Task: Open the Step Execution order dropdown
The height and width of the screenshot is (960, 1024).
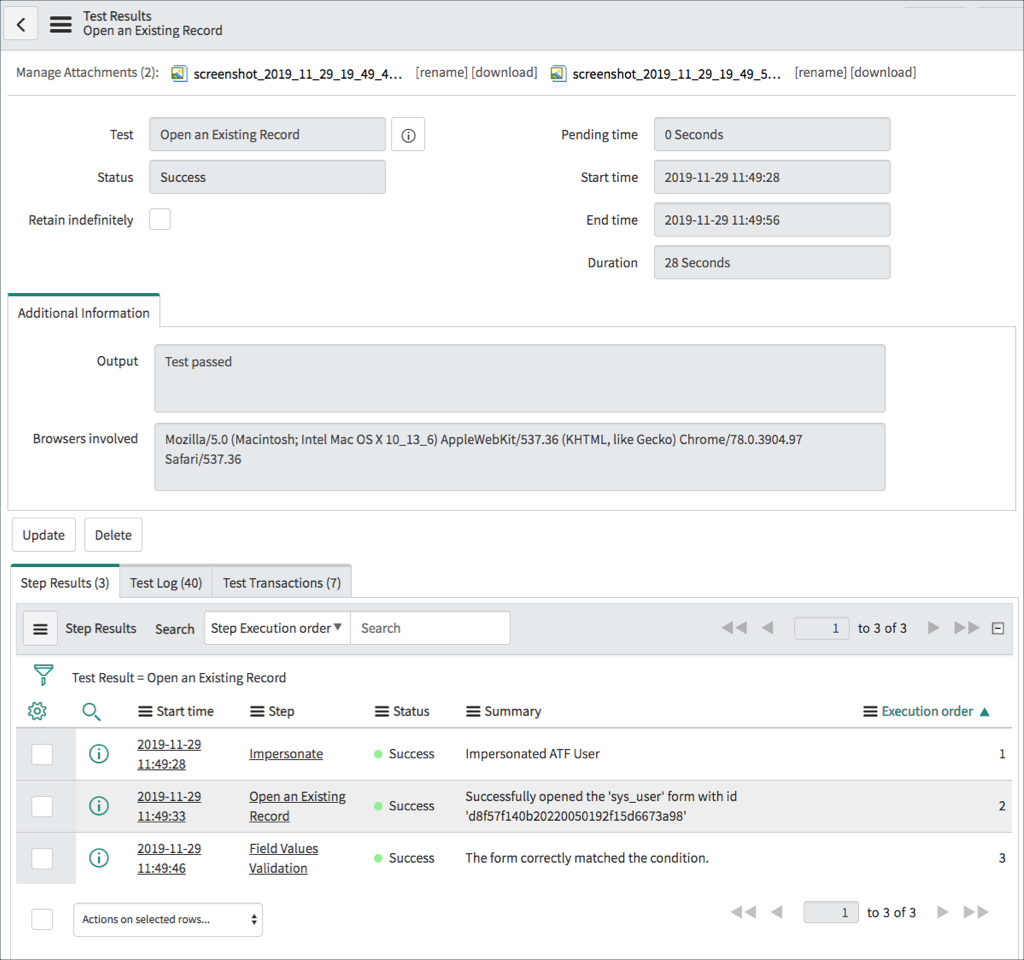Action: click(x=276, y=627)
